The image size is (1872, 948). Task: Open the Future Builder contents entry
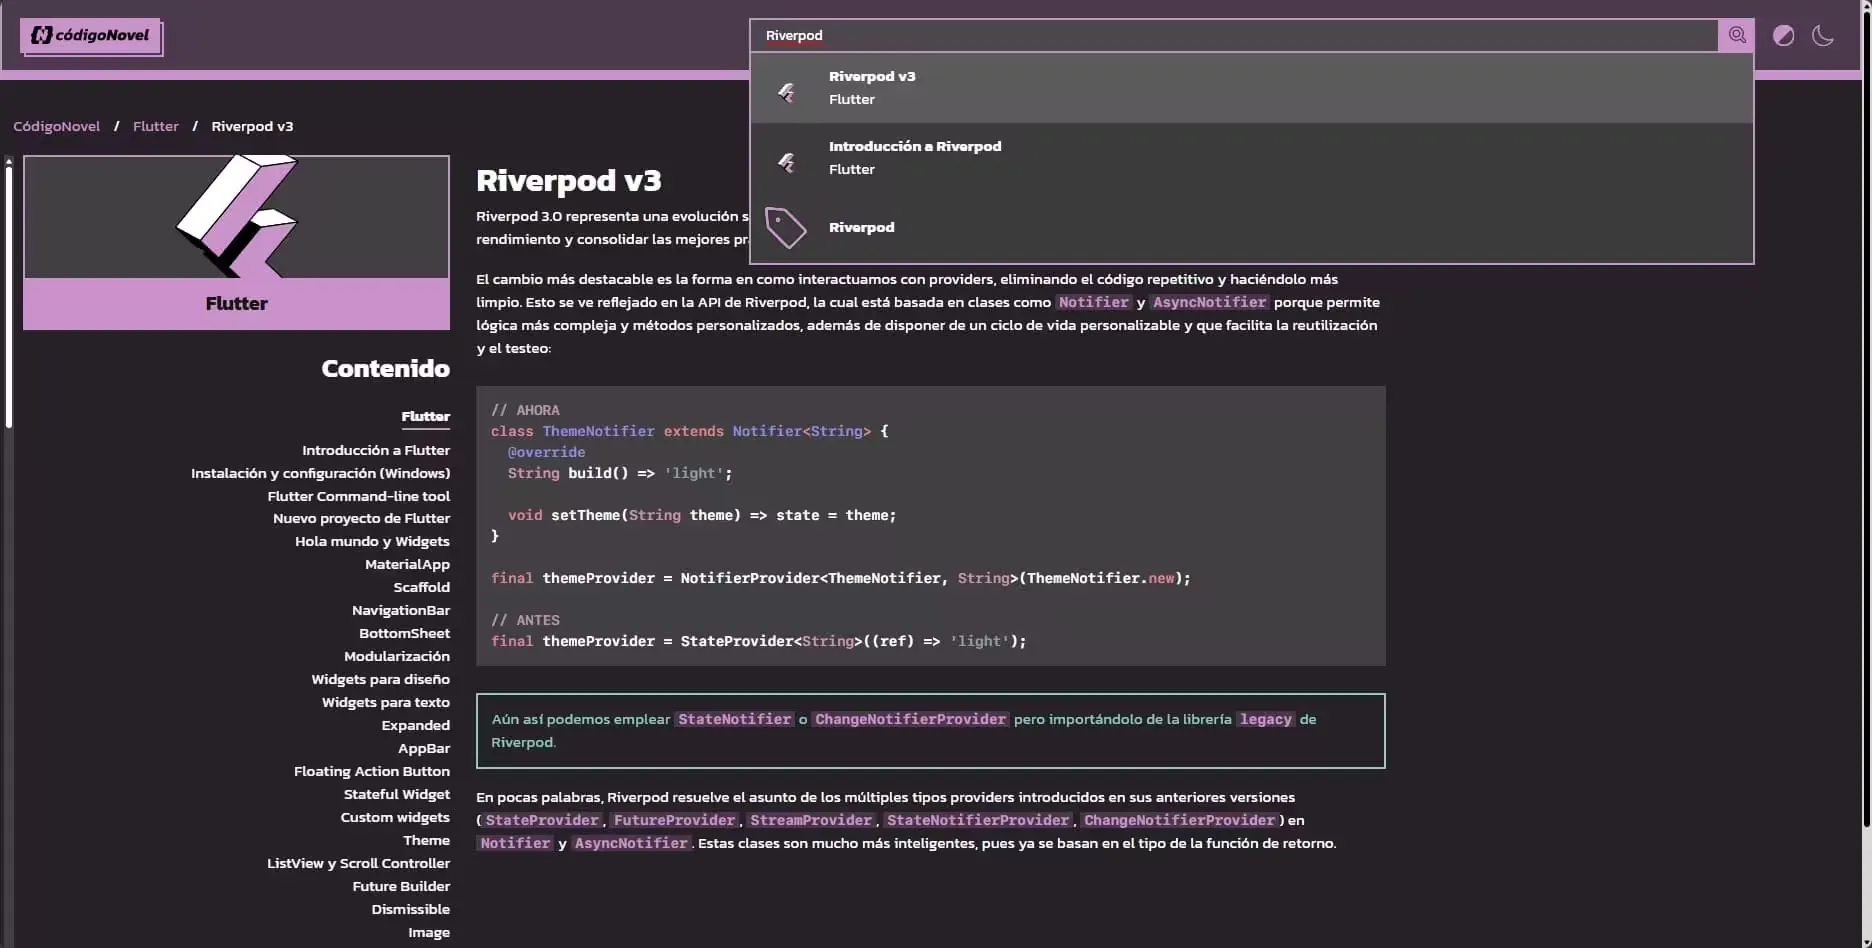[x=401, y=886]
